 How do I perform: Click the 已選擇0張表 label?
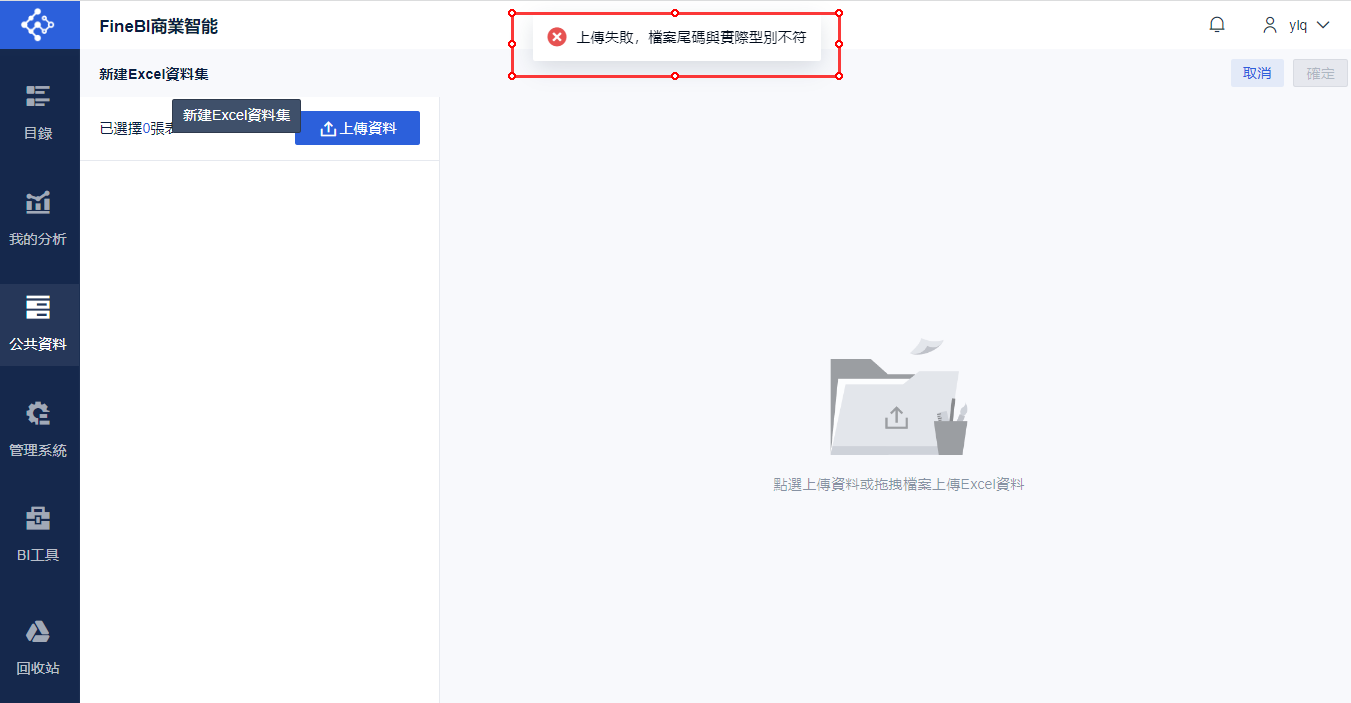136,128
